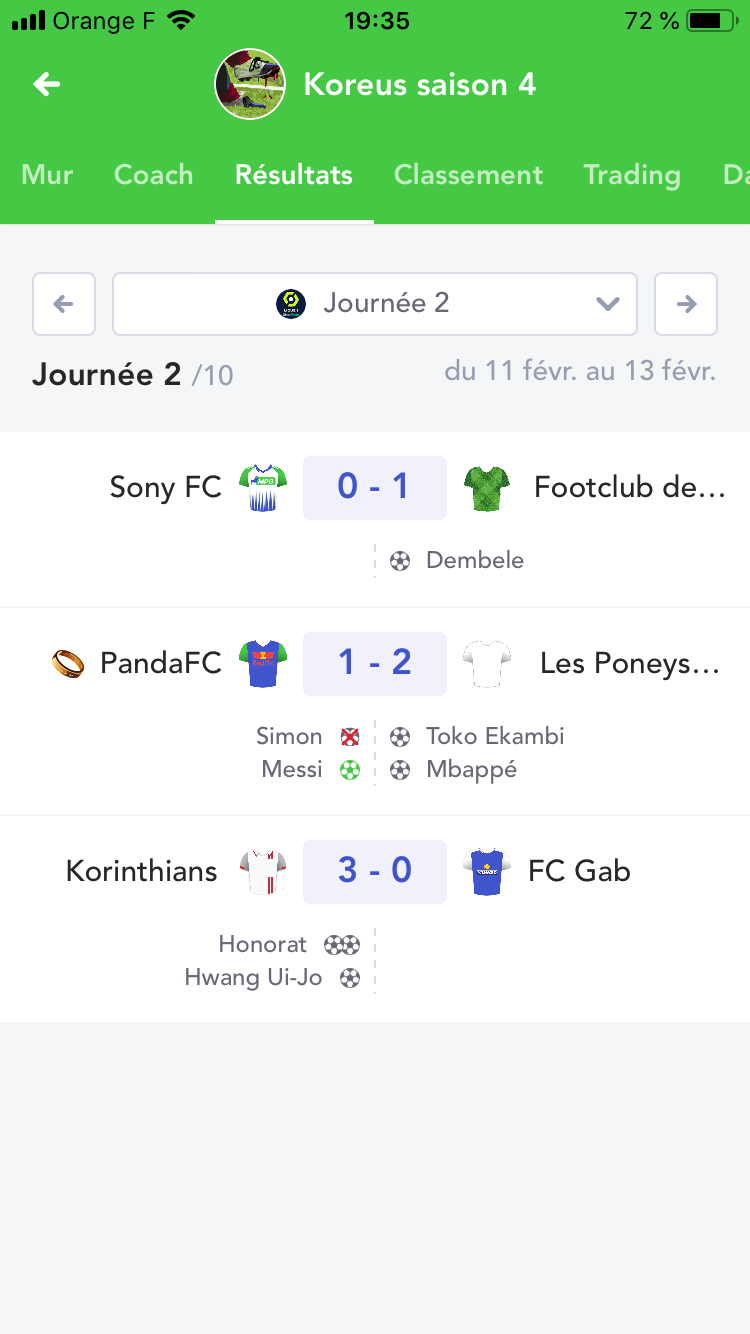Switch to the Classement tab
This screenshot has height=1334, width=750.
468,175
